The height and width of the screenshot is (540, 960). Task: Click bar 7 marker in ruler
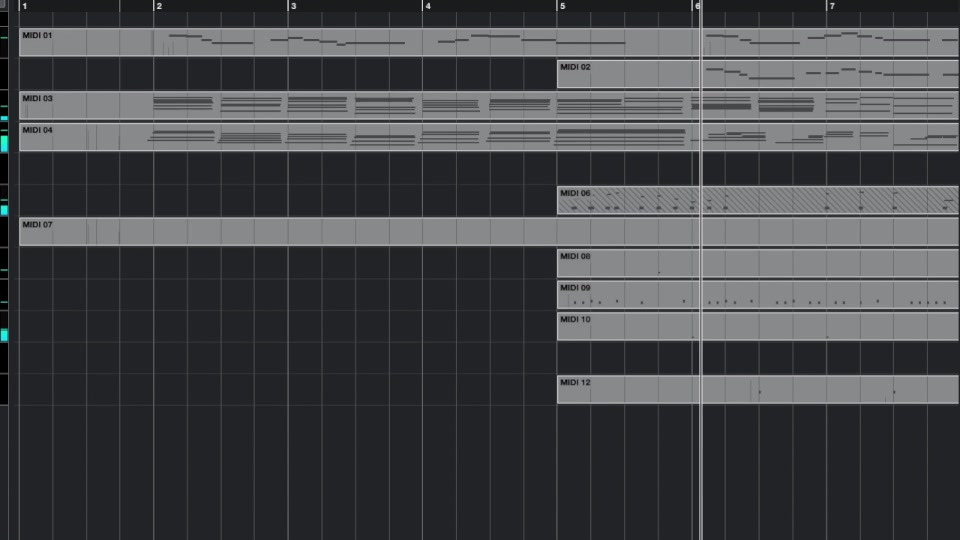[831, 6]
